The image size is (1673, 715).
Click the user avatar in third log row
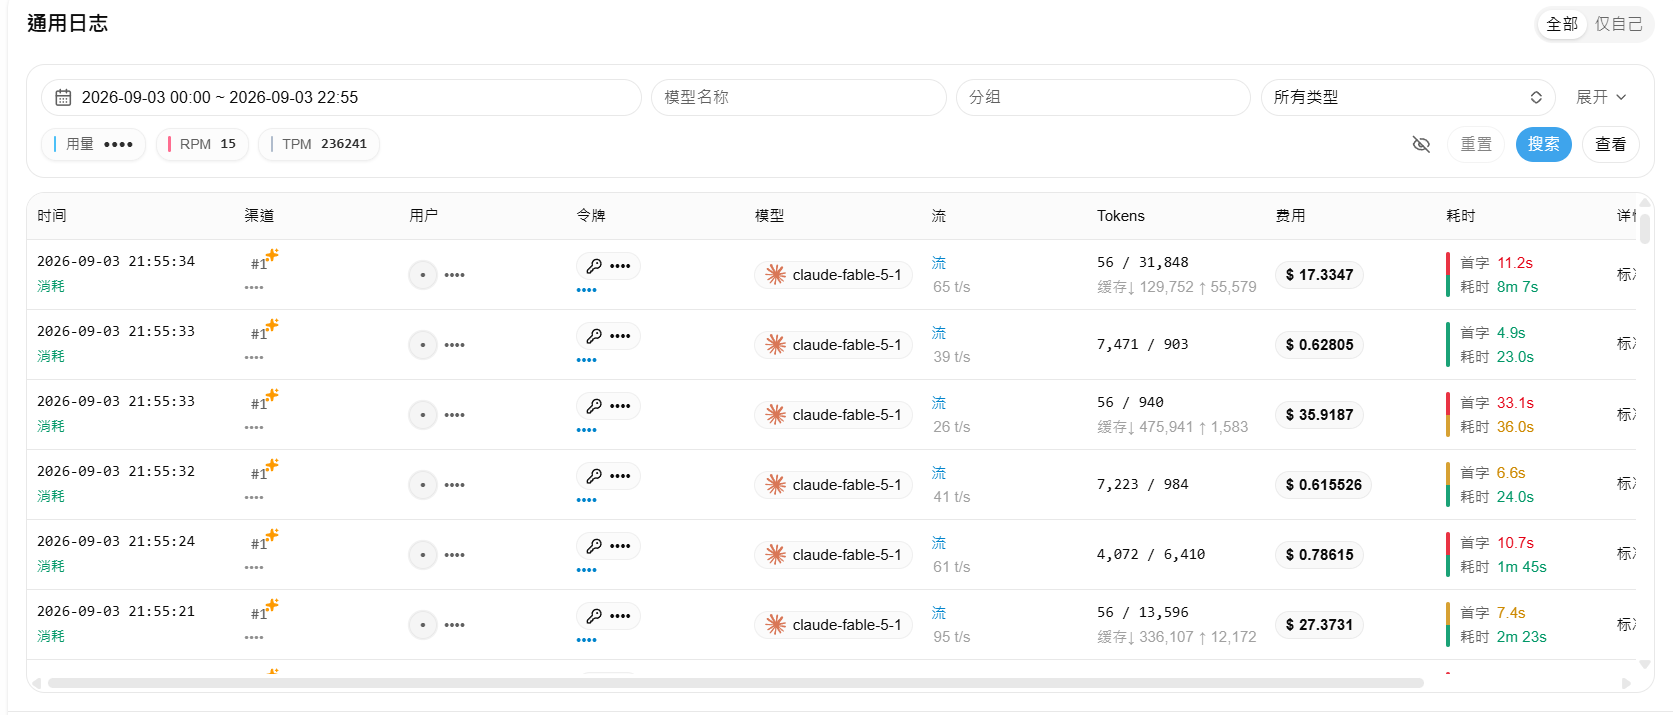[x=423, y=415]
